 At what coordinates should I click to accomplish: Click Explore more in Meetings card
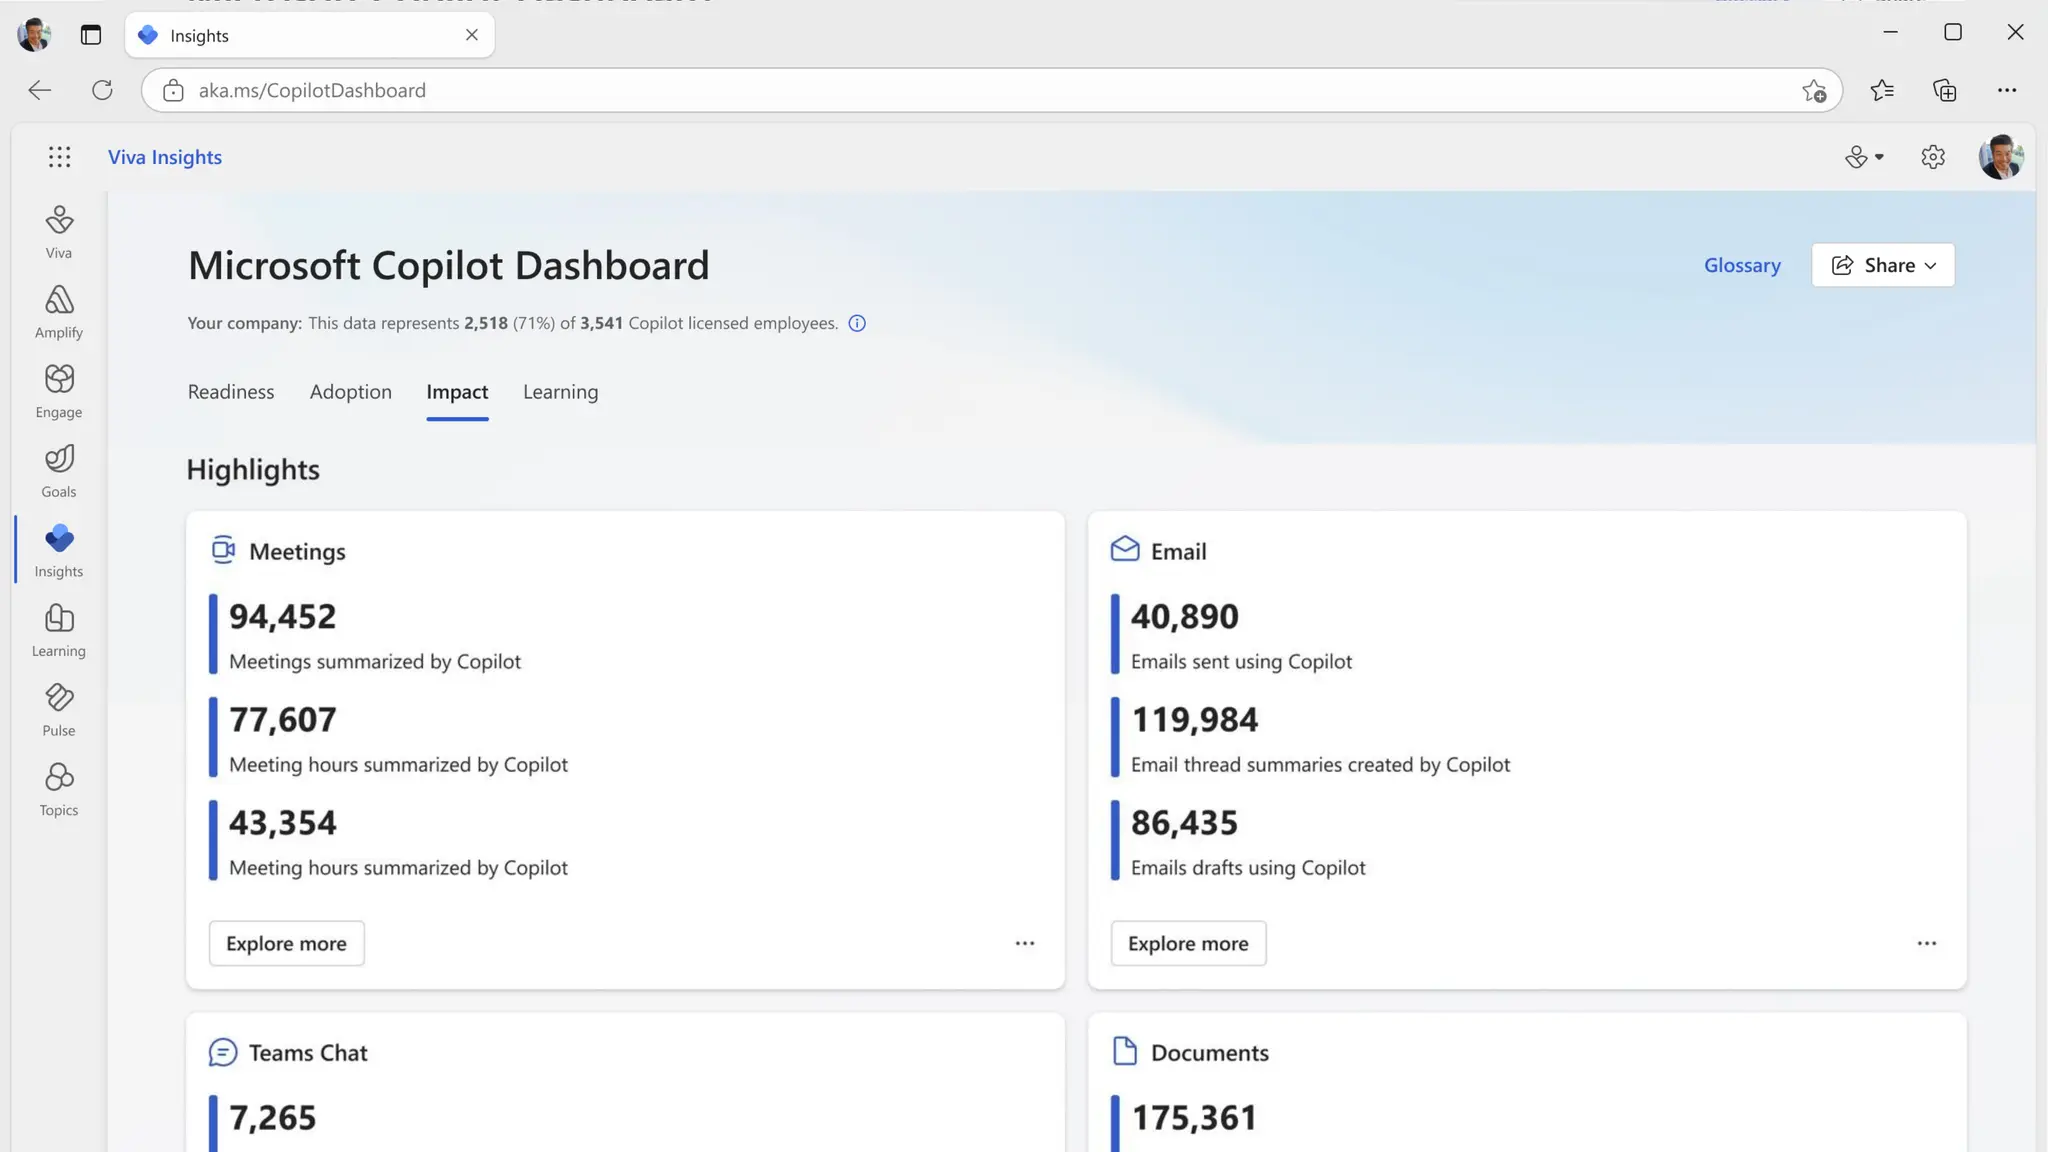pos(286,943)
